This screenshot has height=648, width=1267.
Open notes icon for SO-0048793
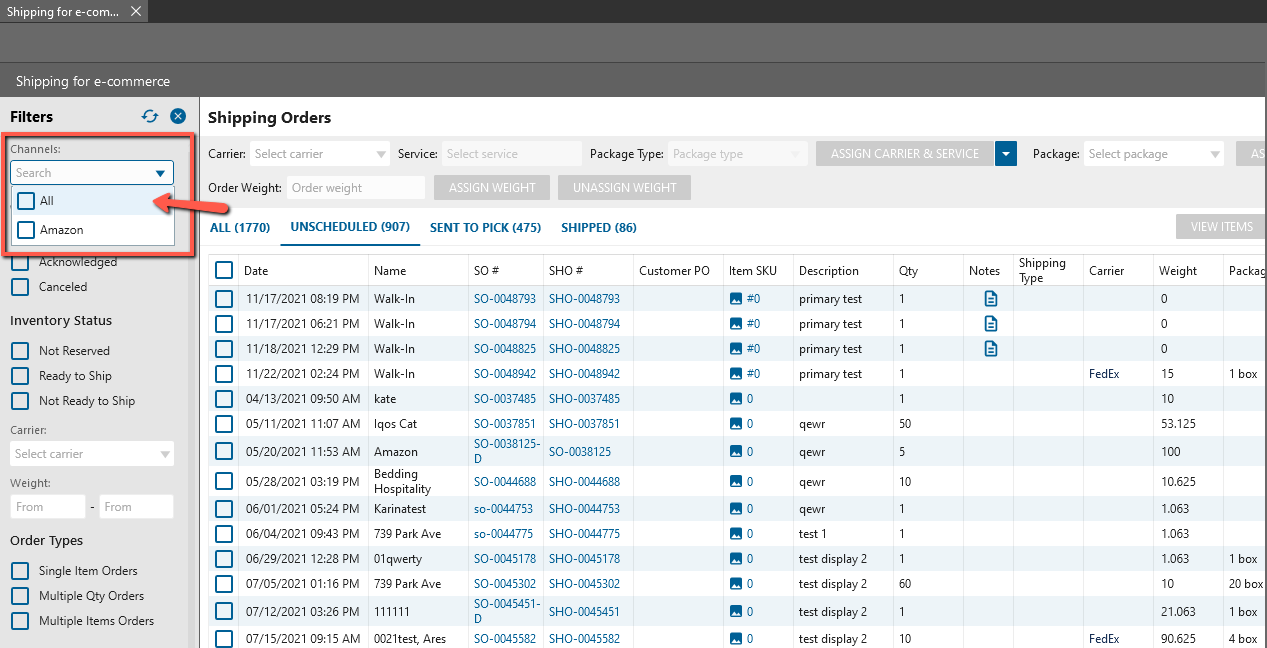990,298
